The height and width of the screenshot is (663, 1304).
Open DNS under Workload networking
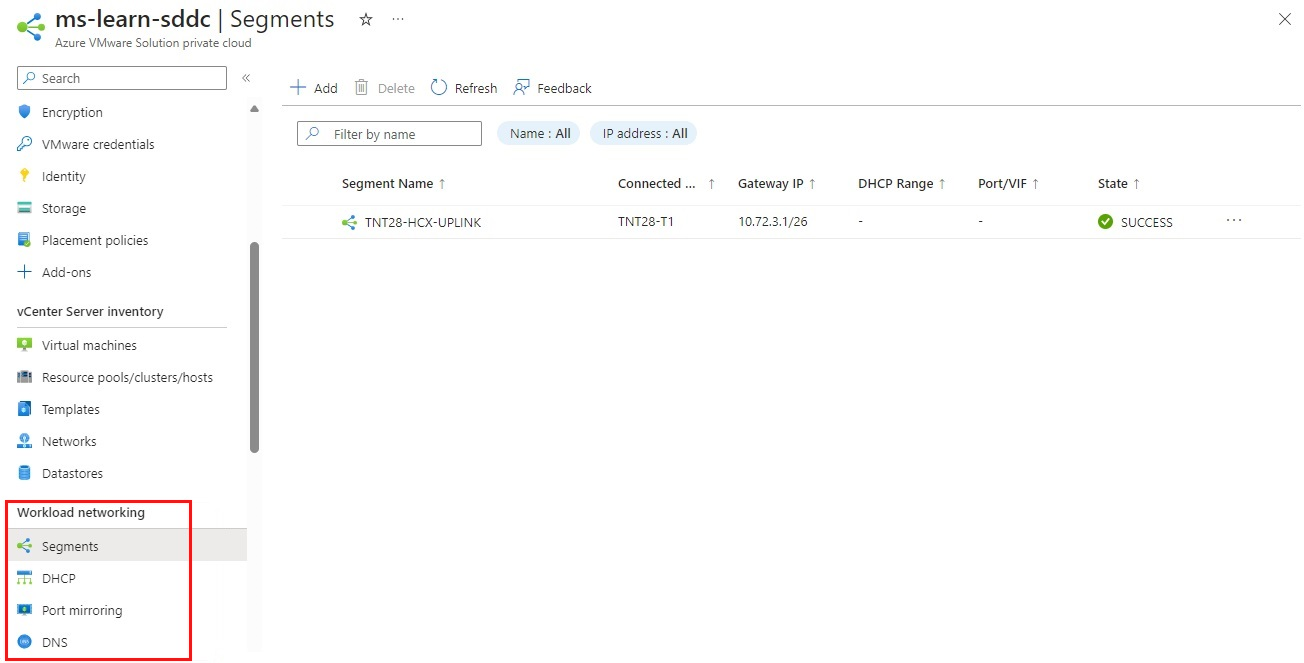[x=55, y=642]
